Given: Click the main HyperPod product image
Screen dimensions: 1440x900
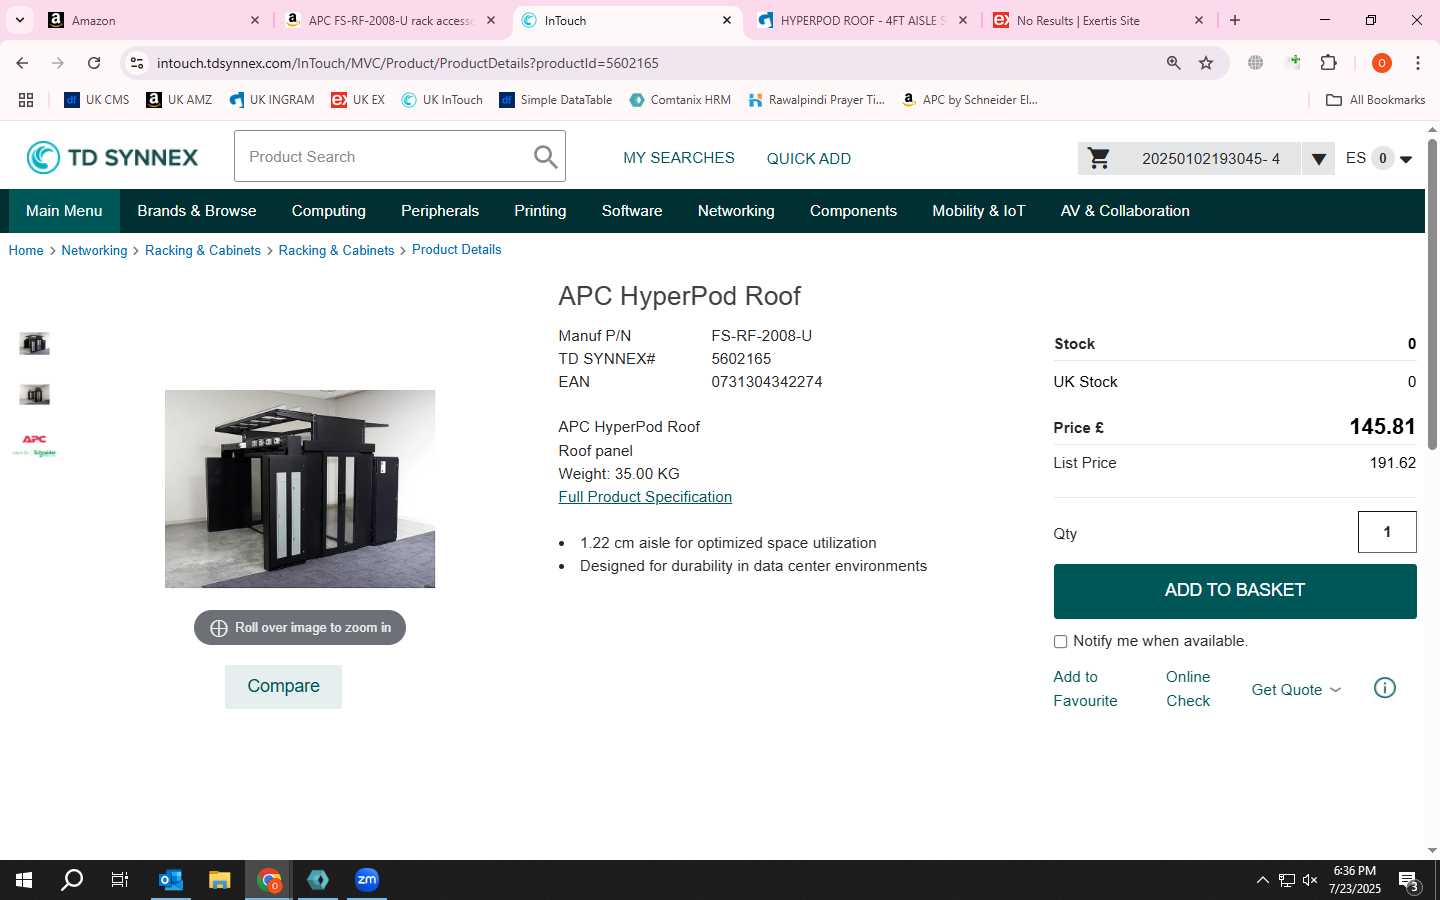Looking at the screenshot, I should point(300,489).
